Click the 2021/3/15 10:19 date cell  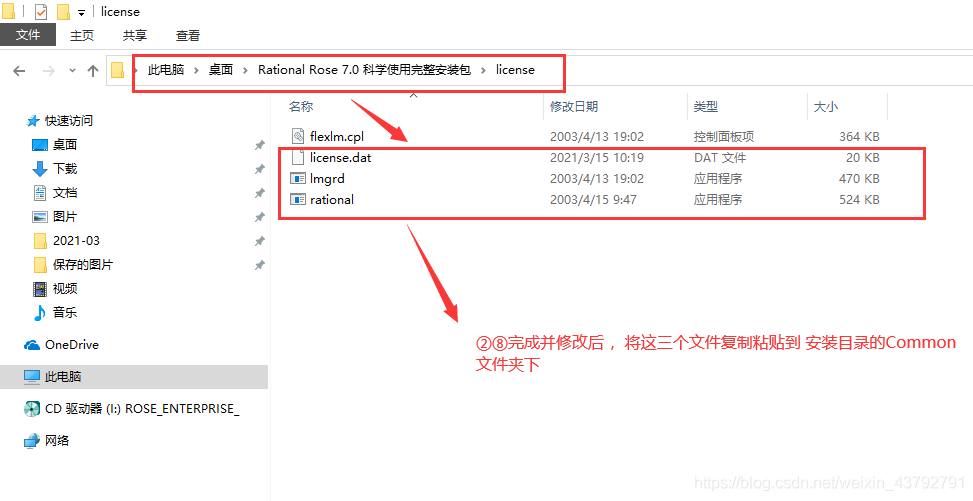[597, 158]
